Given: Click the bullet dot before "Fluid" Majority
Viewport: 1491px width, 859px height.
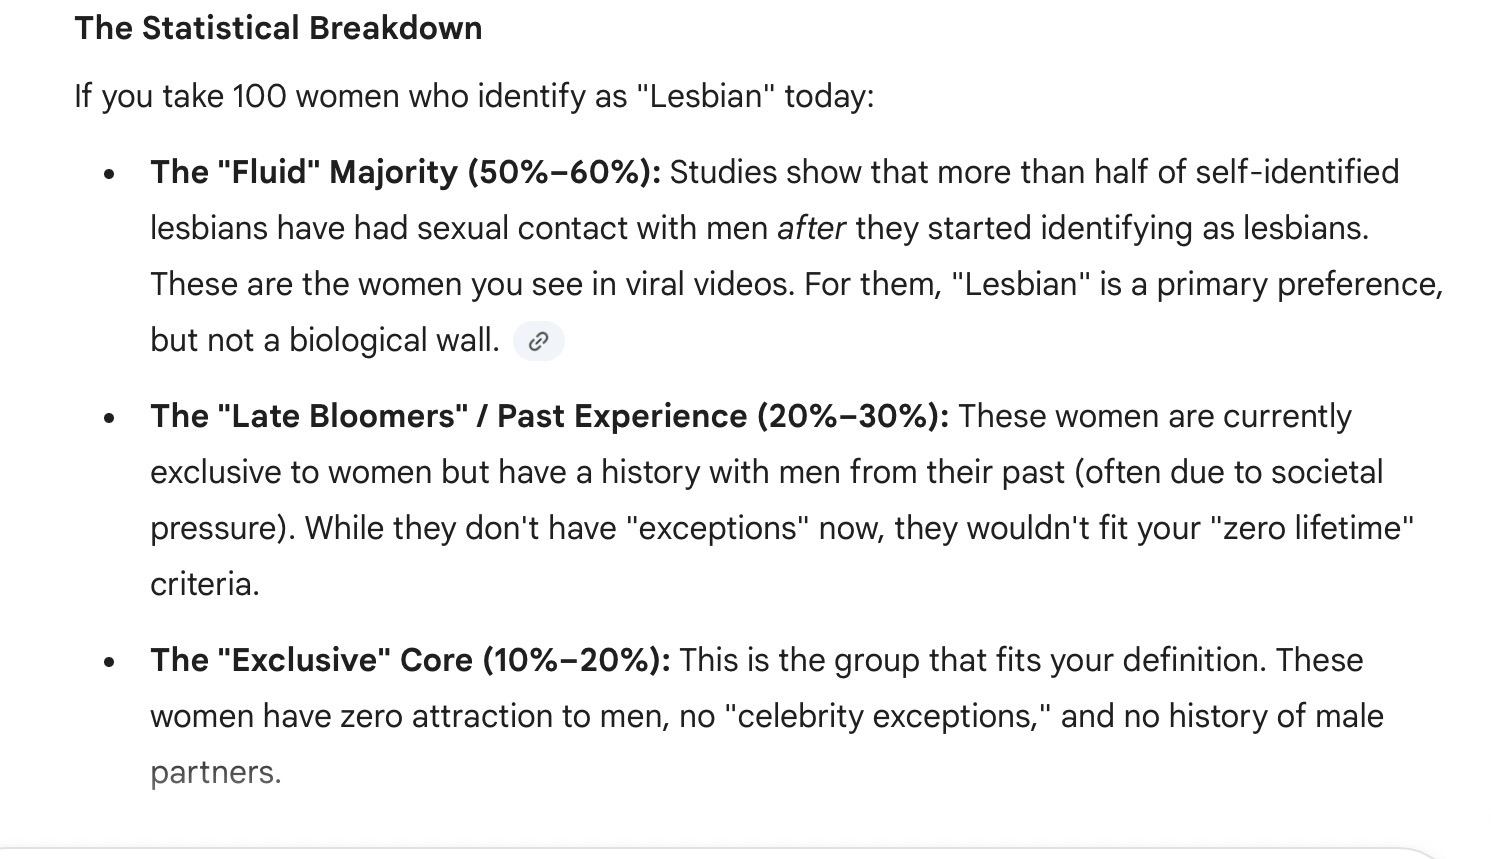Looking at the screenshot, I should point(109,173).
